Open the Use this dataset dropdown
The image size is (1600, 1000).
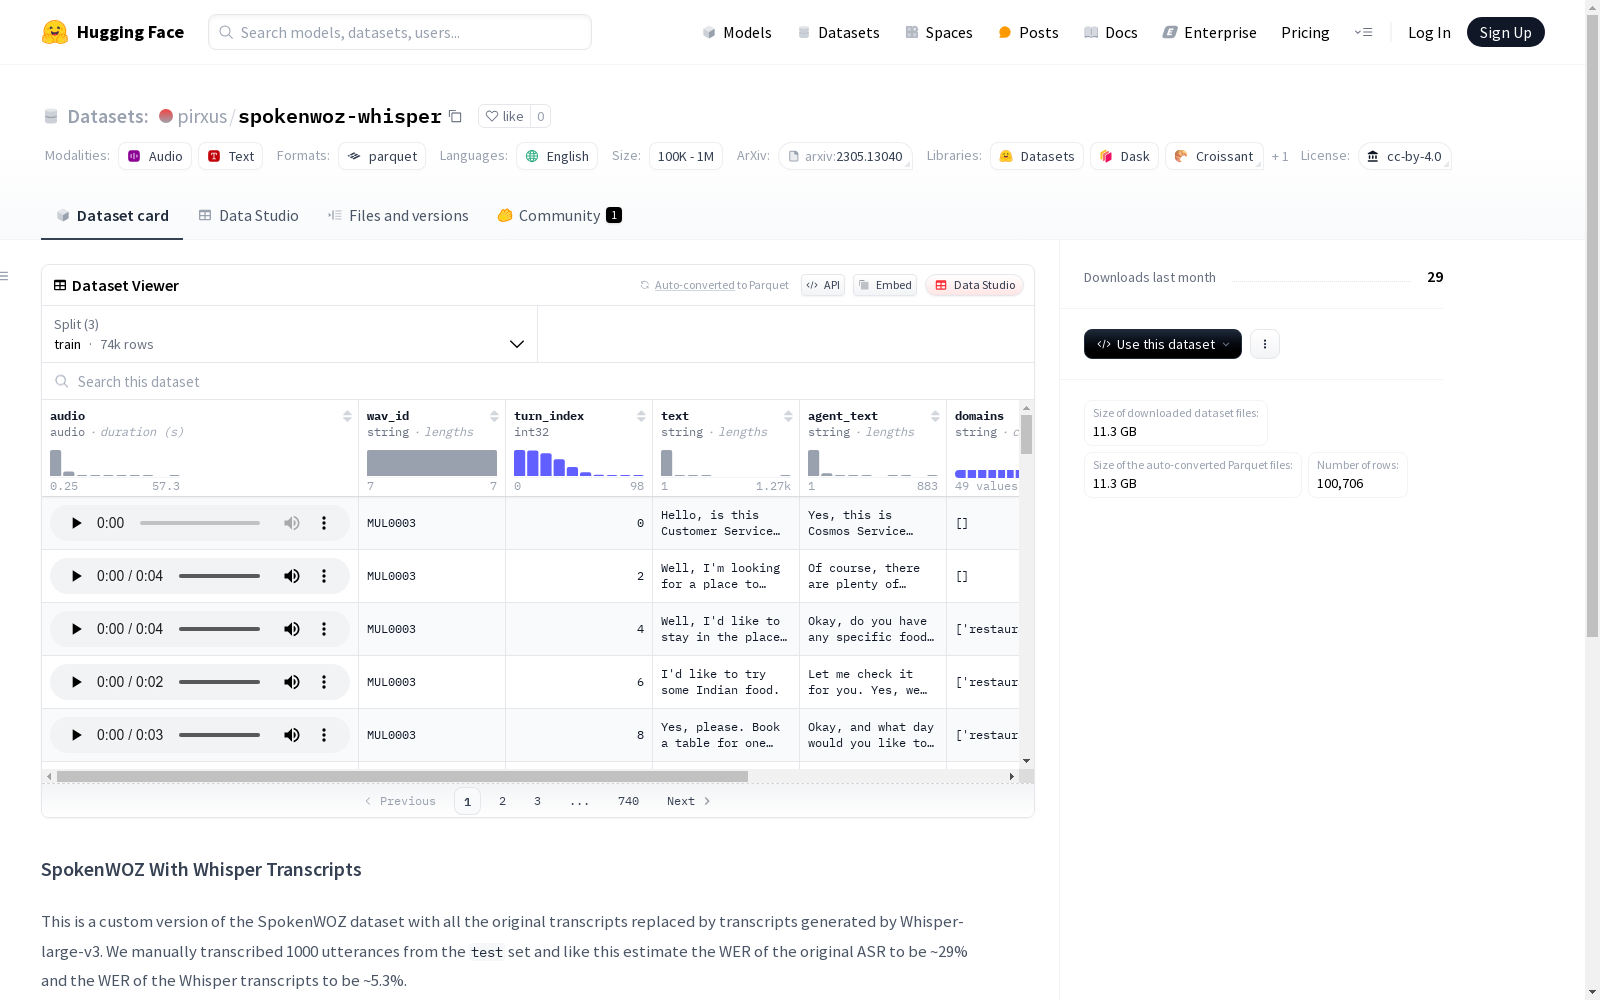click(1163, 344)
